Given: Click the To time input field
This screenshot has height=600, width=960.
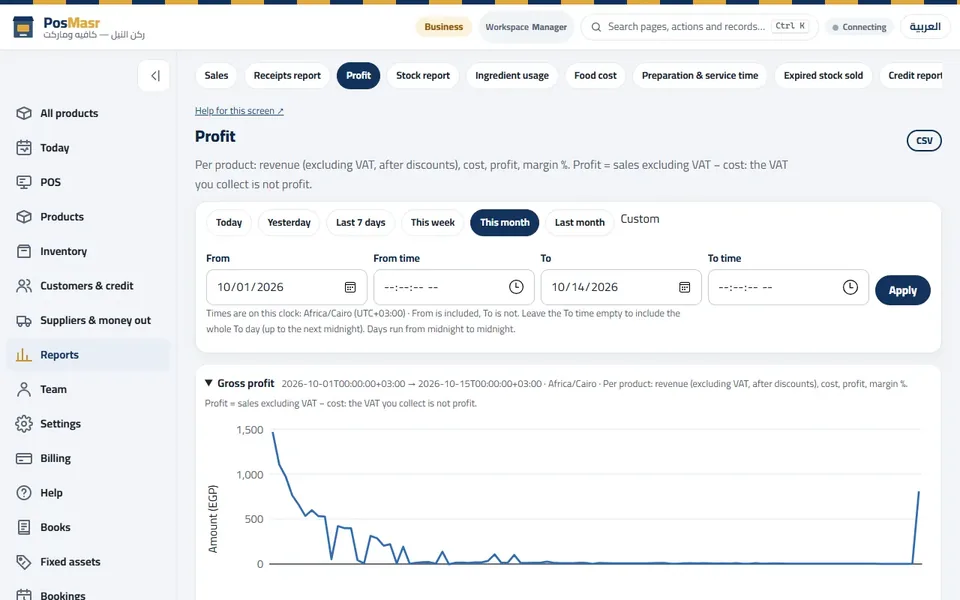Looking at the screenshot, I should (x=788, y=287).
